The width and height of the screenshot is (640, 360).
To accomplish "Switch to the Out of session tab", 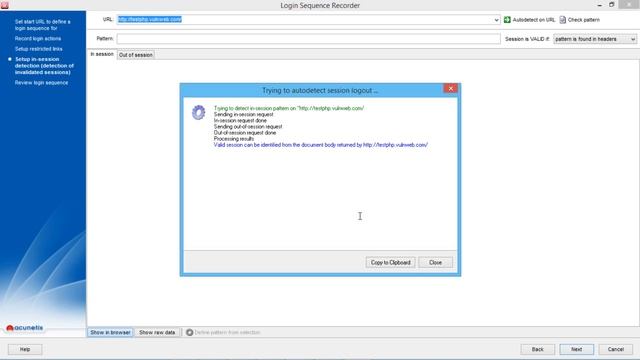I will 136,55.
